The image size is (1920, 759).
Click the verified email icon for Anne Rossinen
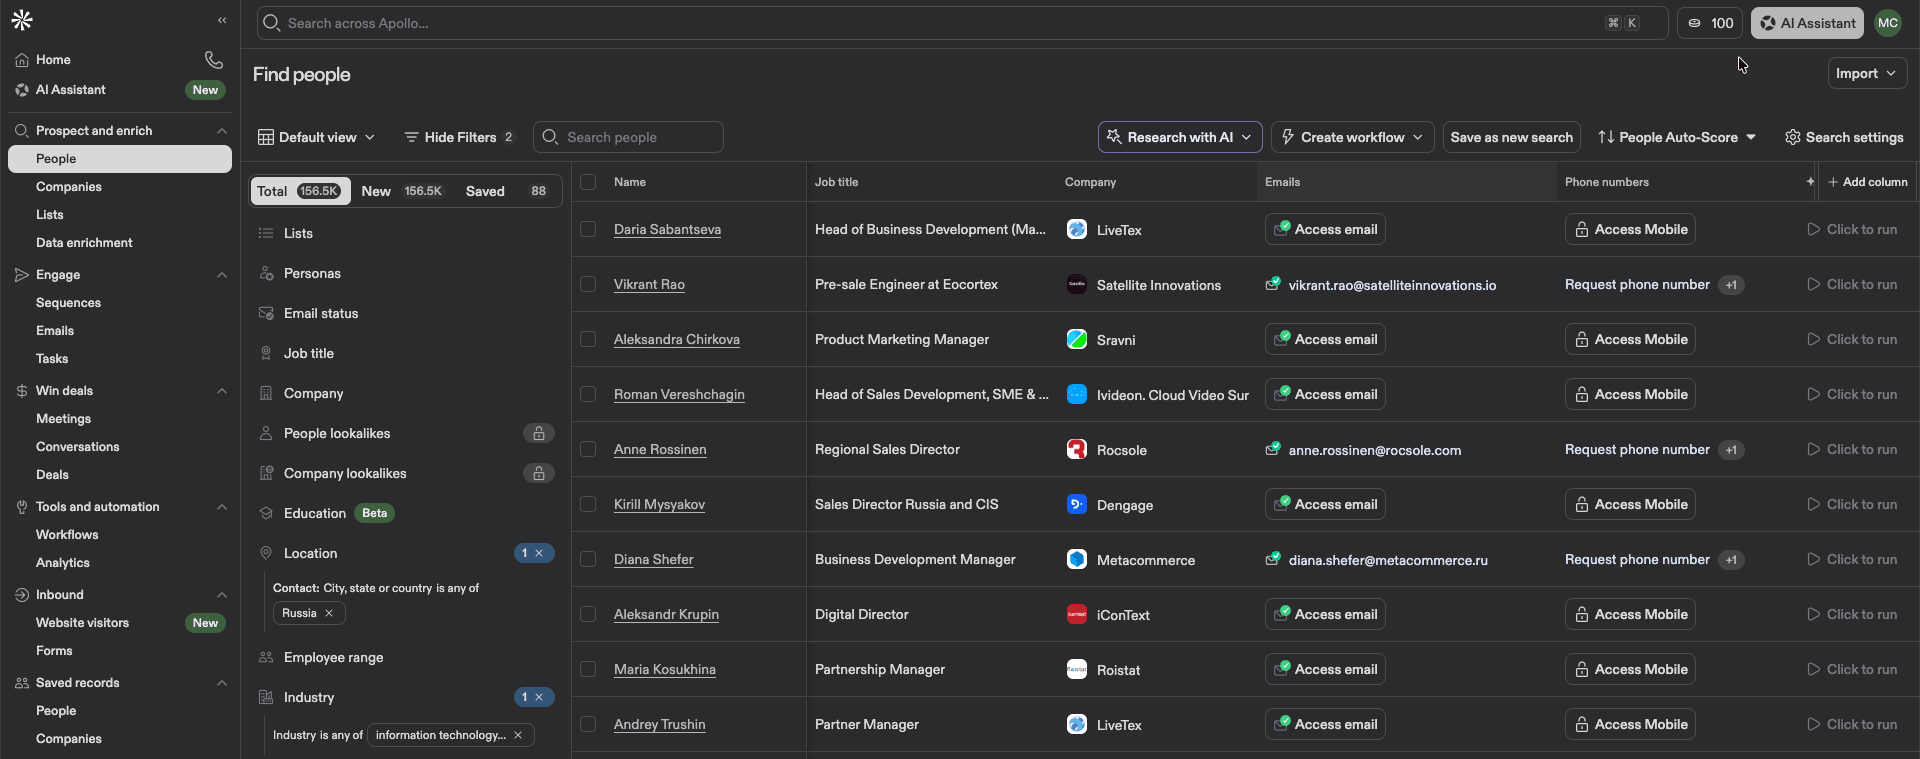[1273, 449]
